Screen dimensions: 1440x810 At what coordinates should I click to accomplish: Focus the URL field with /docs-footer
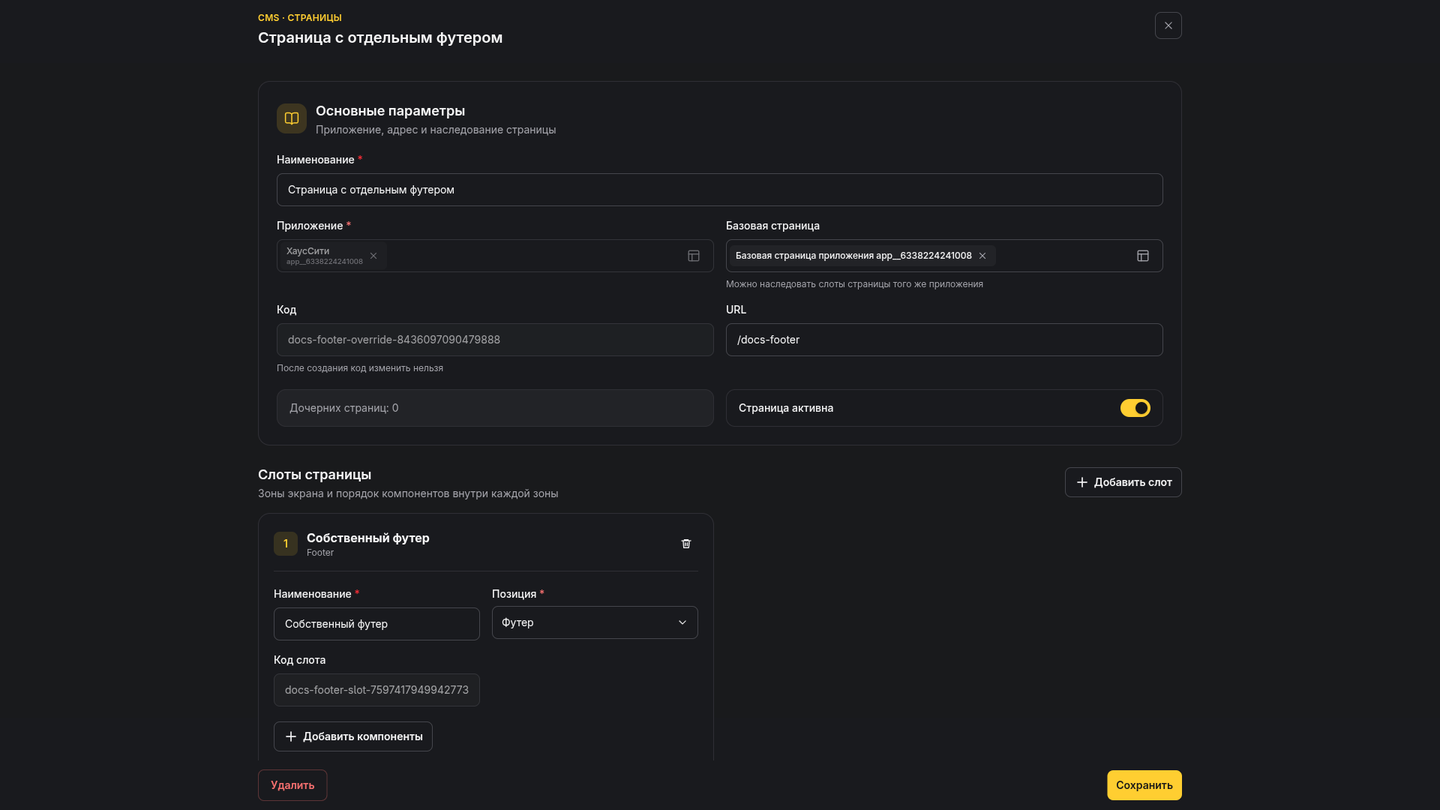944,340
